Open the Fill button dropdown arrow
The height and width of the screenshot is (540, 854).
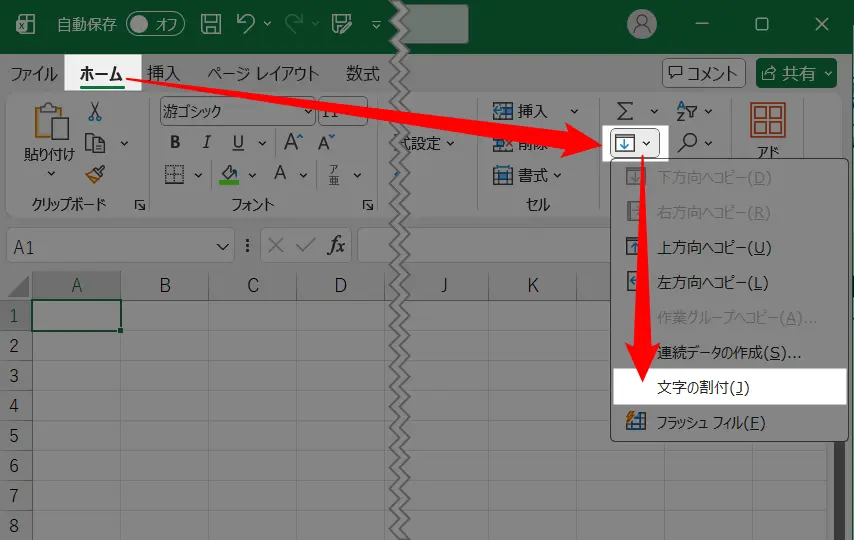(647, 143)
